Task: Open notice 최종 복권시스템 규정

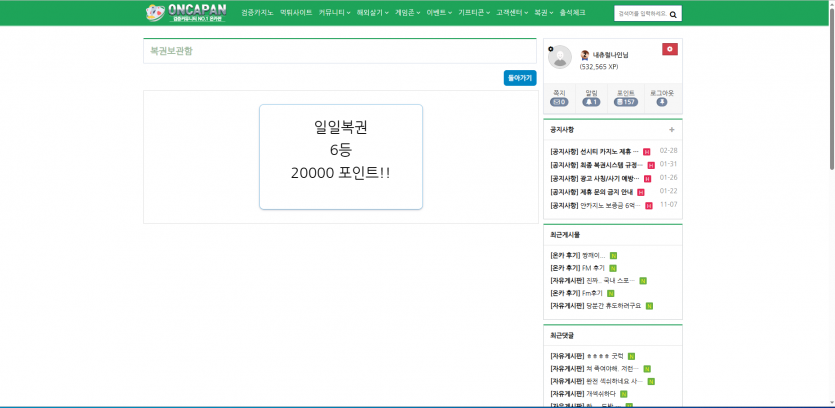Action: point(596,165)
